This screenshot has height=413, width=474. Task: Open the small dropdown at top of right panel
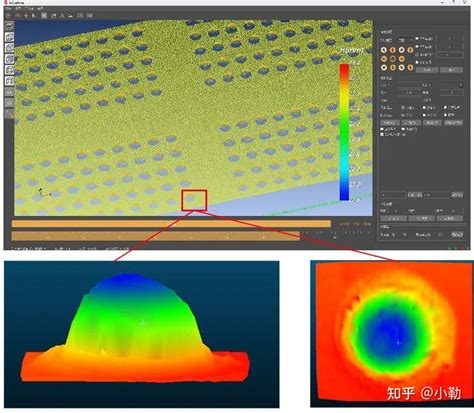(405, 40)
